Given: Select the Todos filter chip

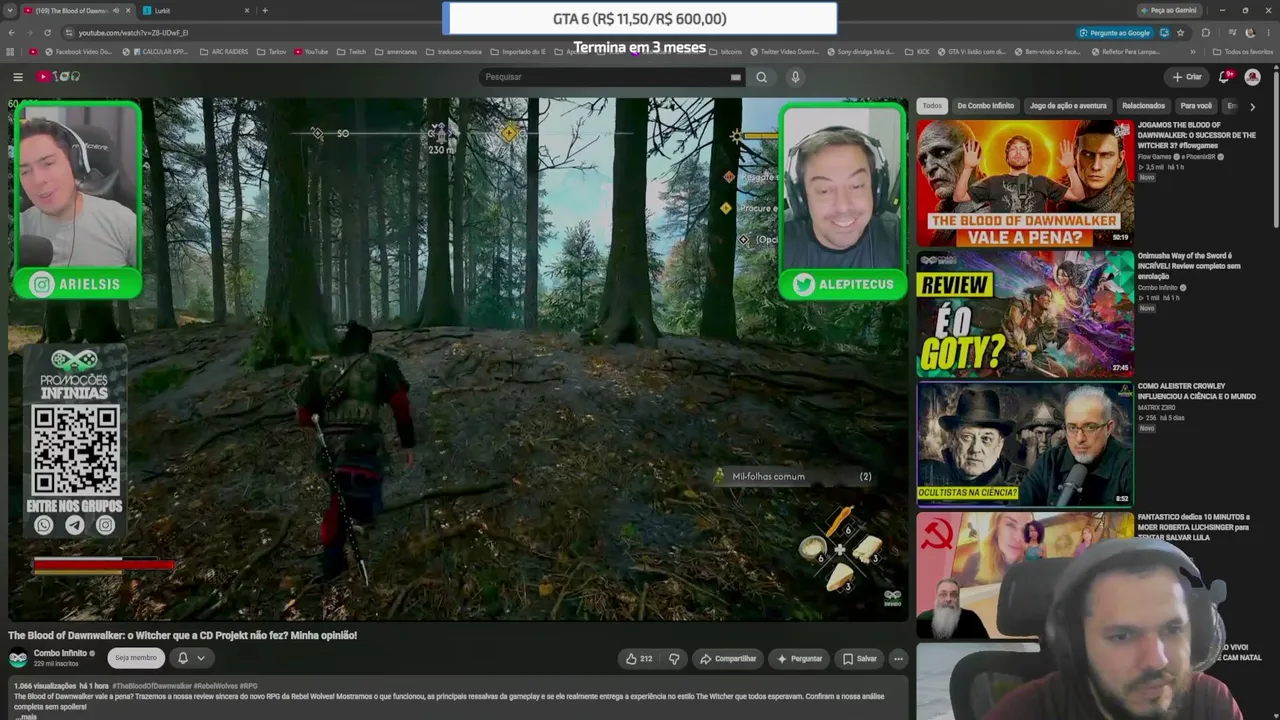Looking at the screenshot, I should (x=932, y=106).
